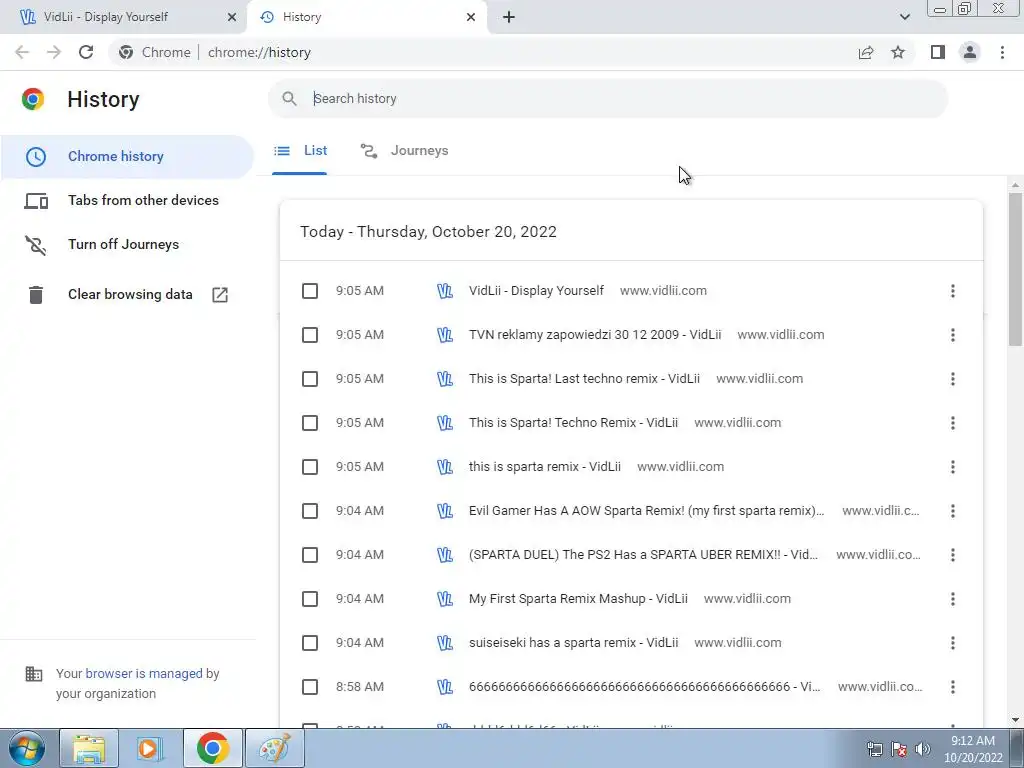Open the Windows Start menu
Image resolution: width=1024 pixels, height=768 pixels.
(x=27, y=748)
